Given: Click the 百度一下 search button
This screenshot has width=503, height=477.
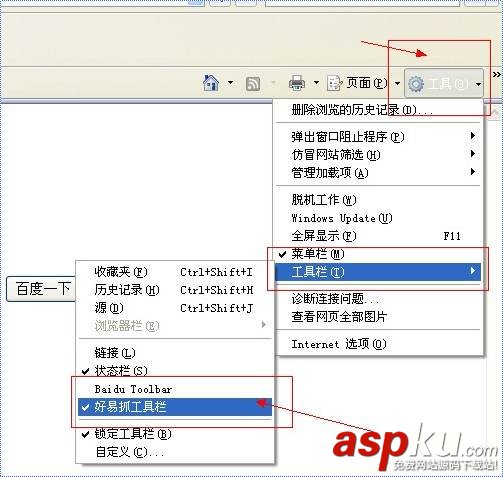Looking at the screenshot, I should click(x=41, y=289).
